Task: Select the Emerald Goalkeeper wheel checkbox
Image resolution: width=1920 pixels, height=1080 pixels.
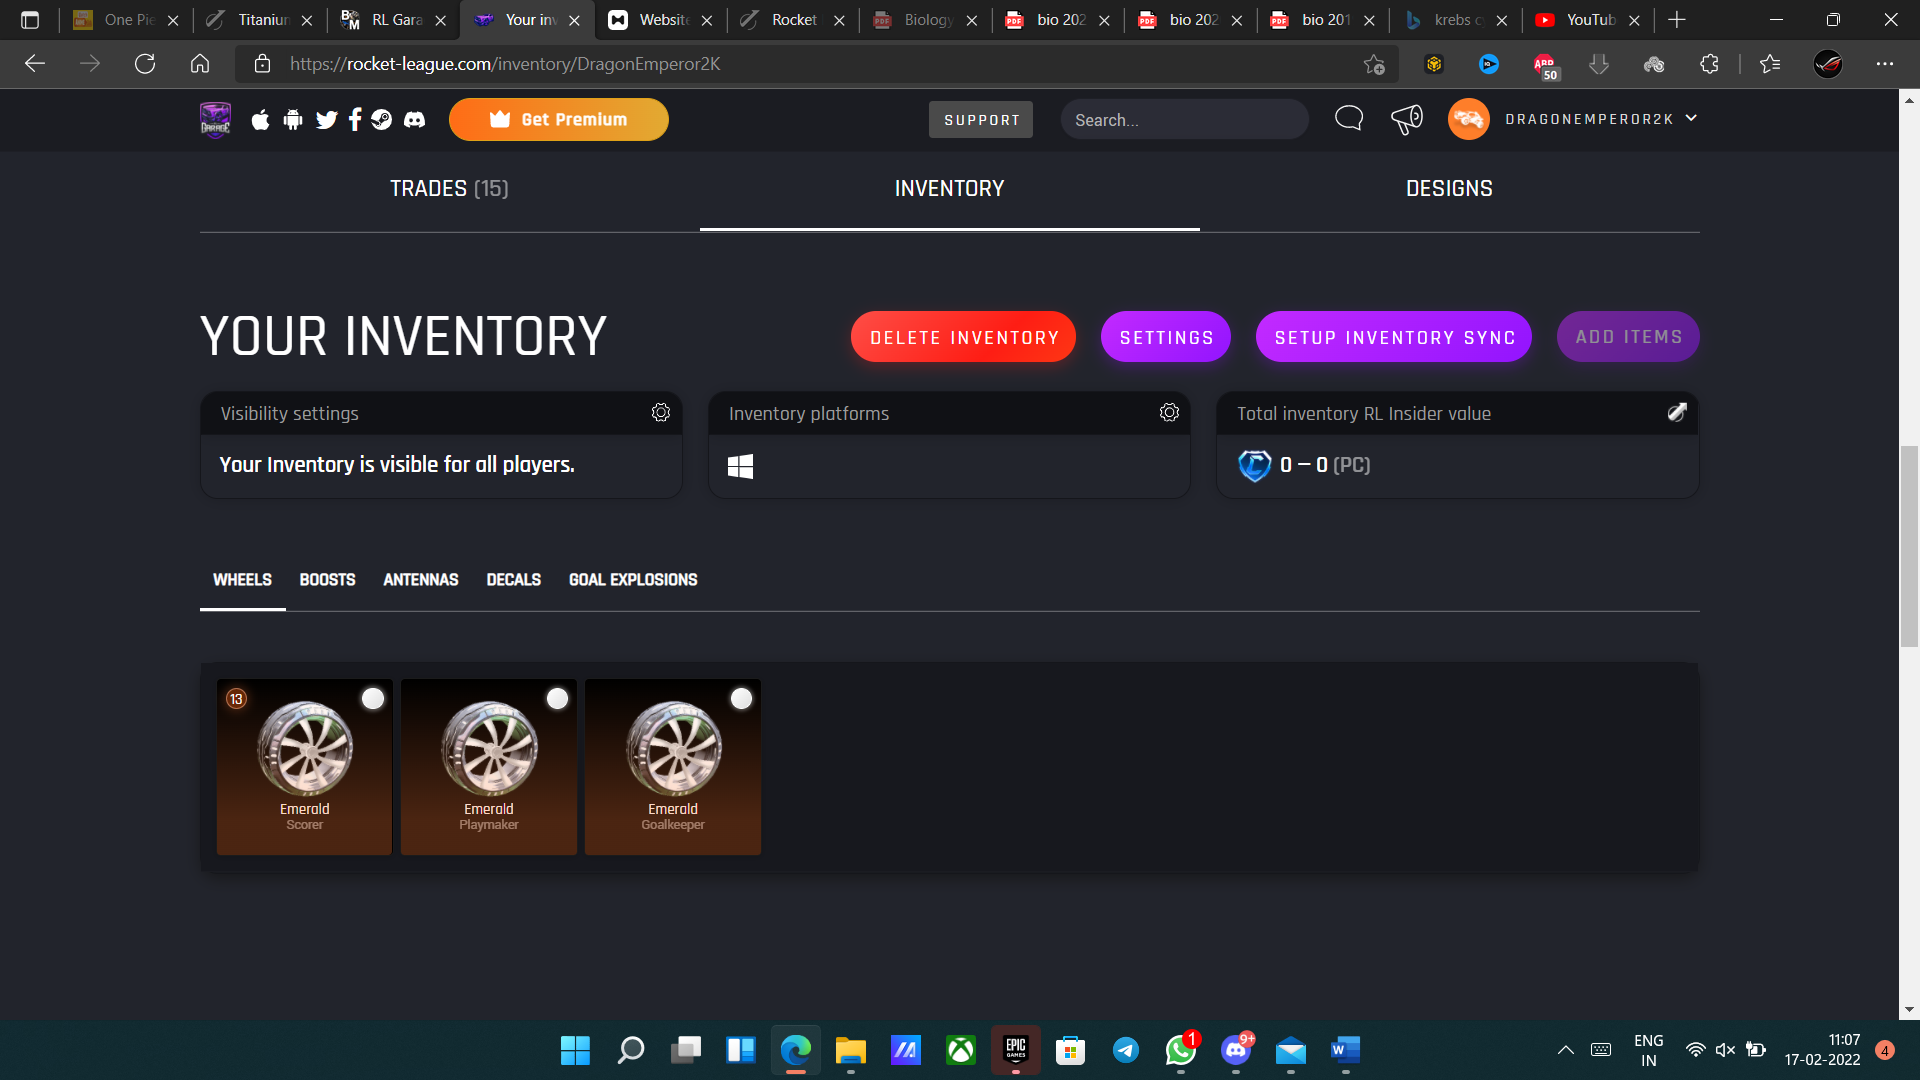Action: point(741,699)
